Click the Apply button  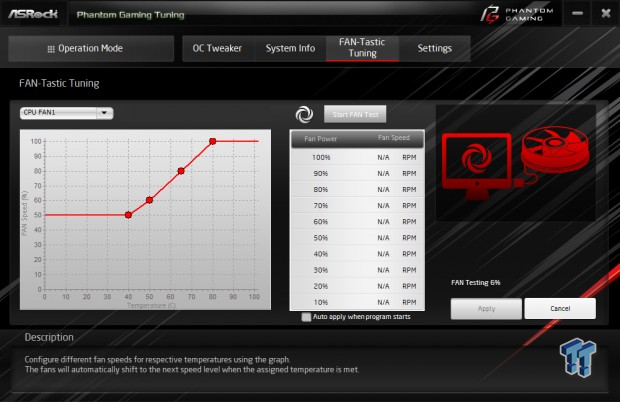486,309
